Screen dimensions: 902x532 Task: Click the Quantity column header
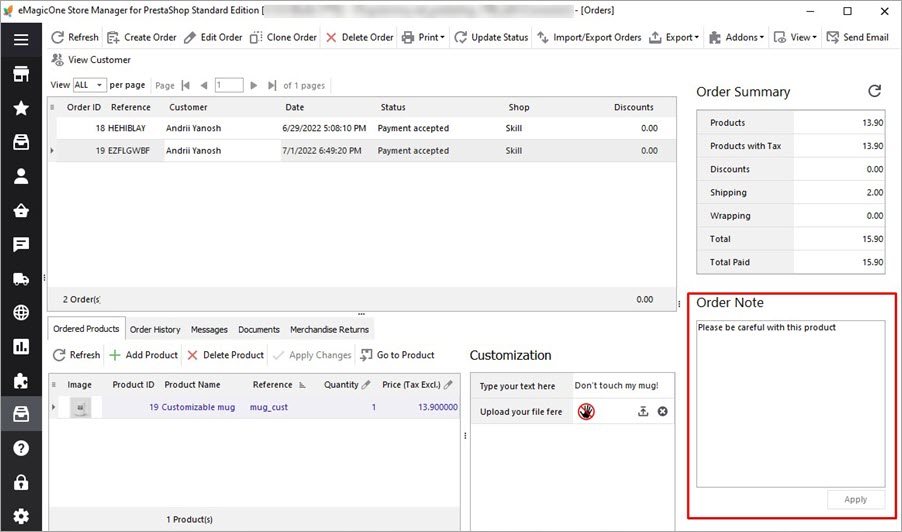(x=346, y=385)
